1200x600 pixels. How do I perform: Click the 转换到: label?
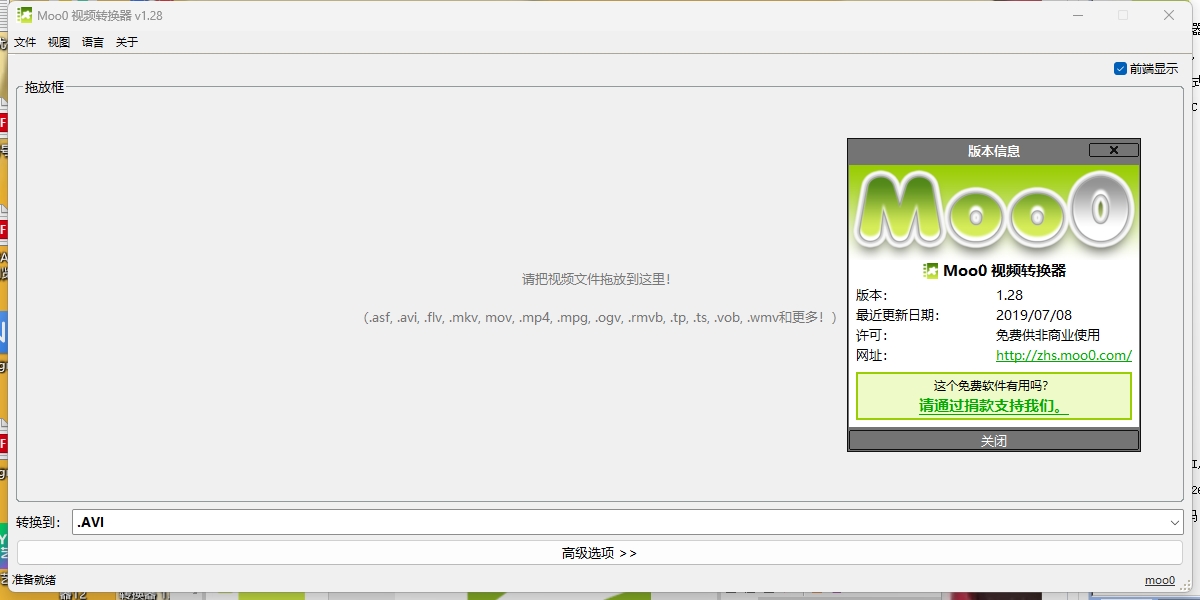tap(39, 522)
